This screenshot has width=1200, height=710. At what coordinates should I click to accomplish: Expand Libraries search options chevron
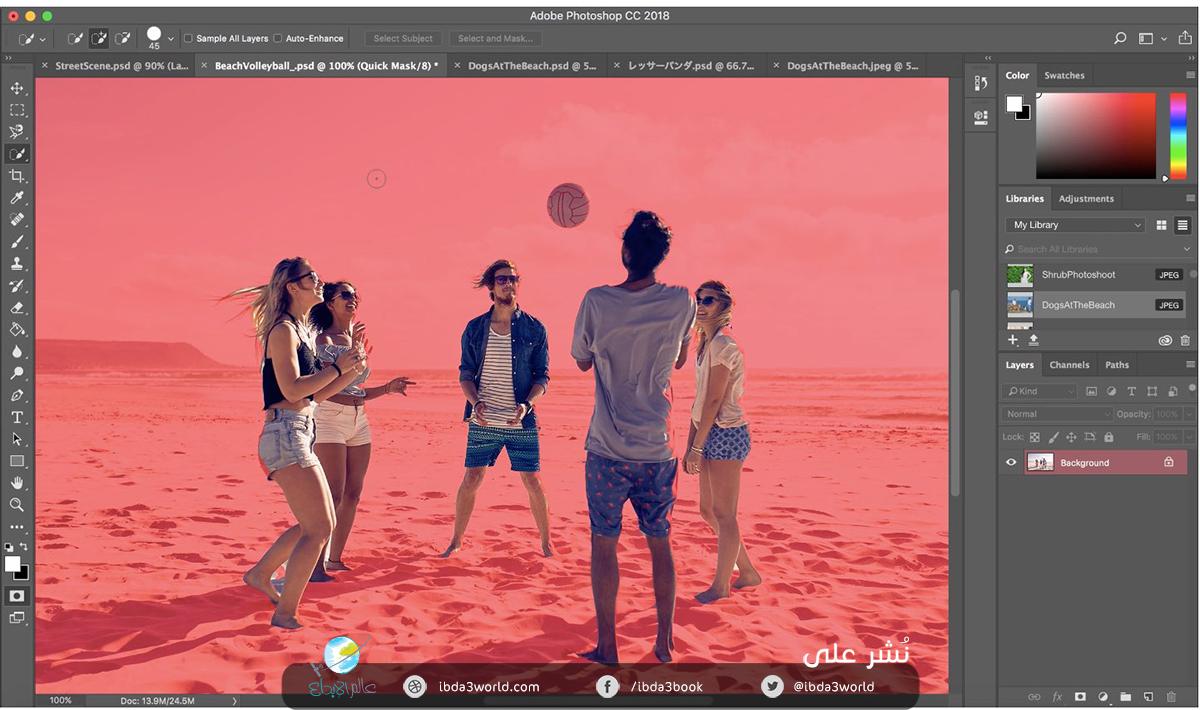[x=1187, y=249]
